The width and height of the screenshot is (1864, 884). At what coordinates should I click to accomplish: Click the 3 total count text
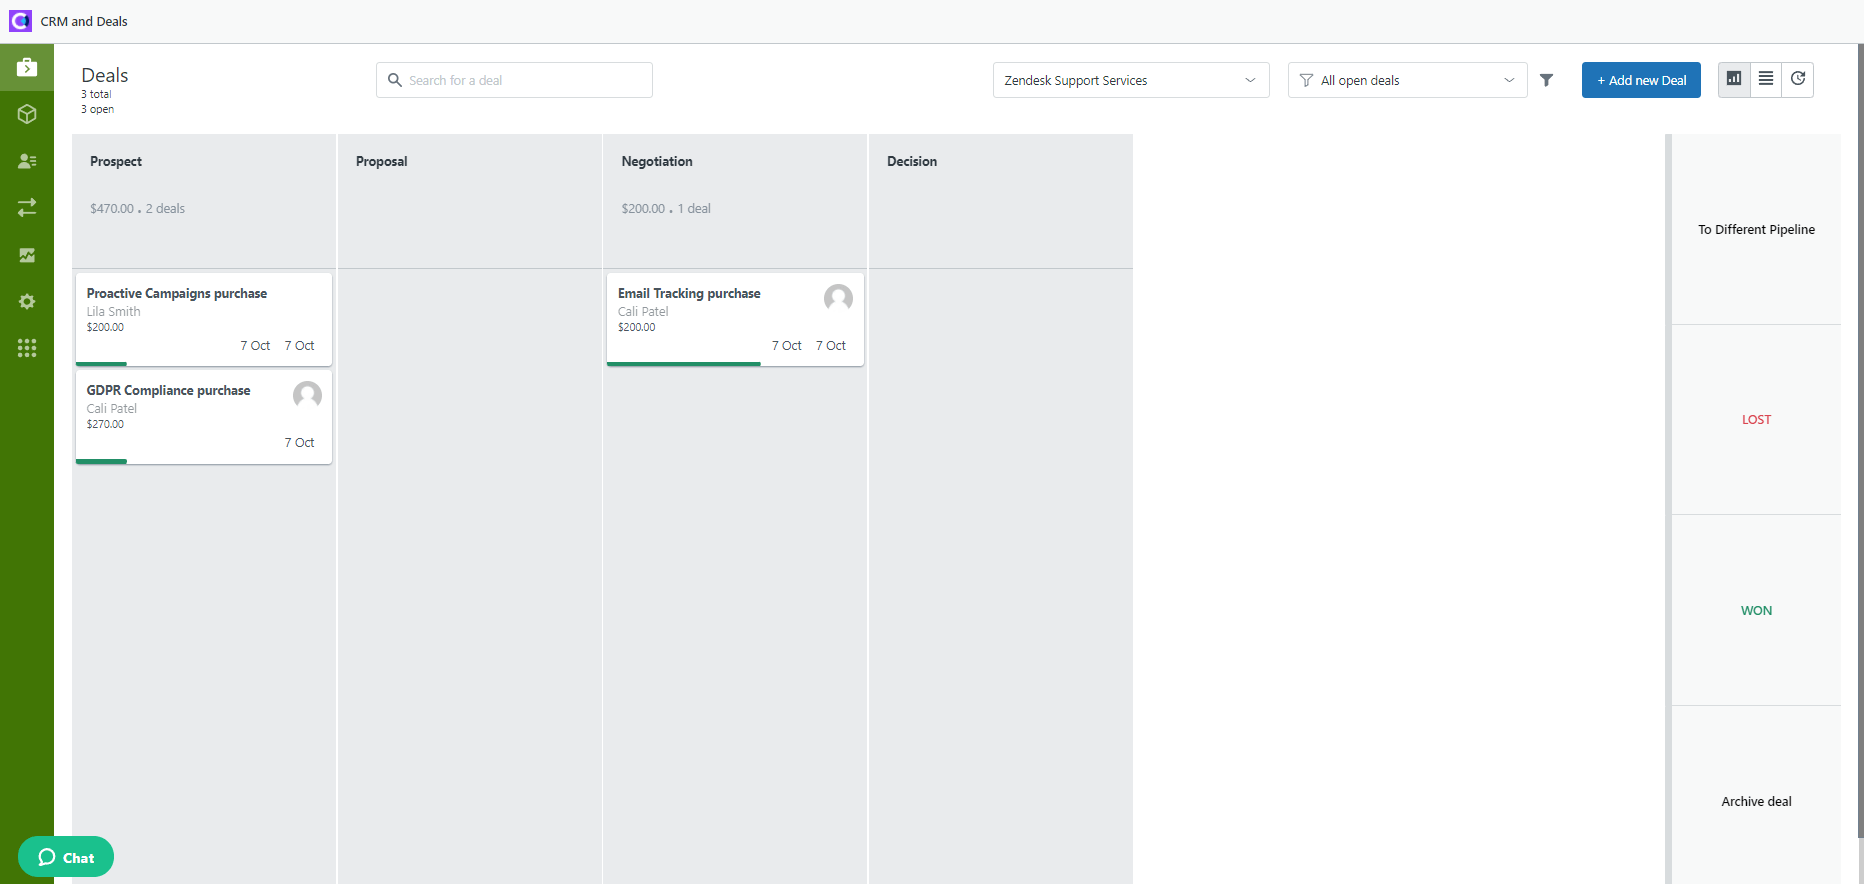[96, 94]
